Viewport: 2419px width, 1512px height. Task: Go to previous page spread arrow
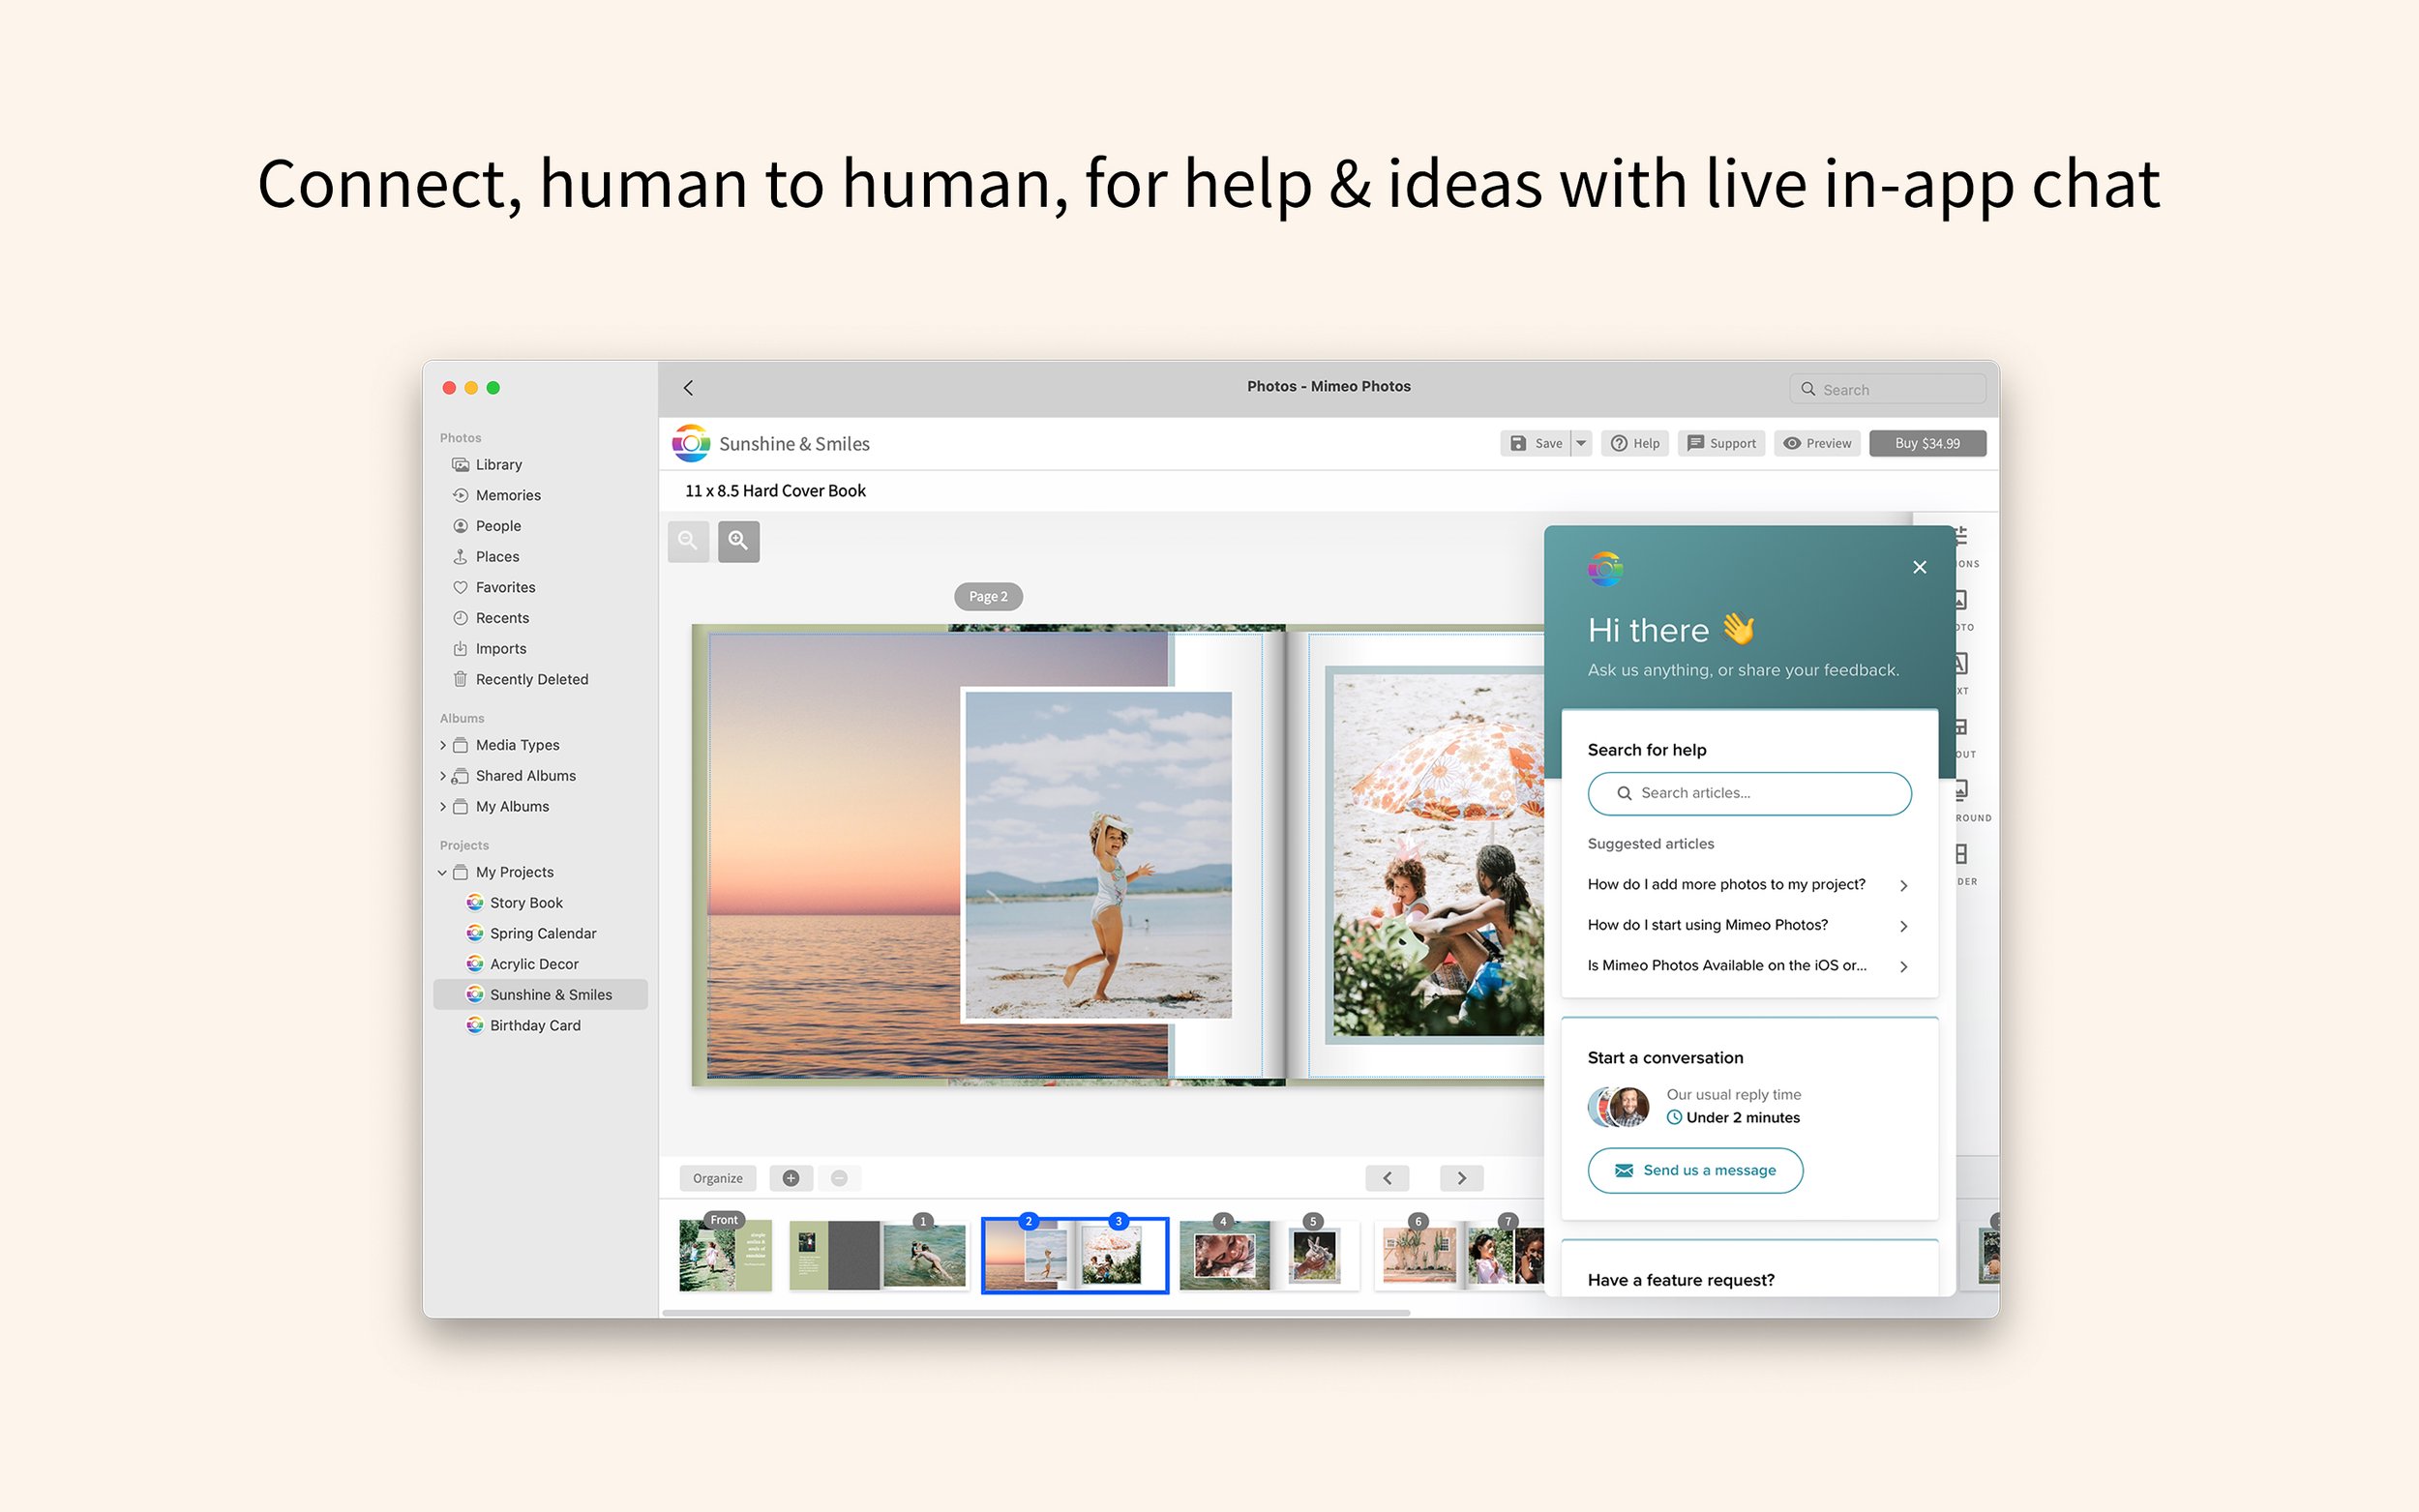[1387, 1178]
